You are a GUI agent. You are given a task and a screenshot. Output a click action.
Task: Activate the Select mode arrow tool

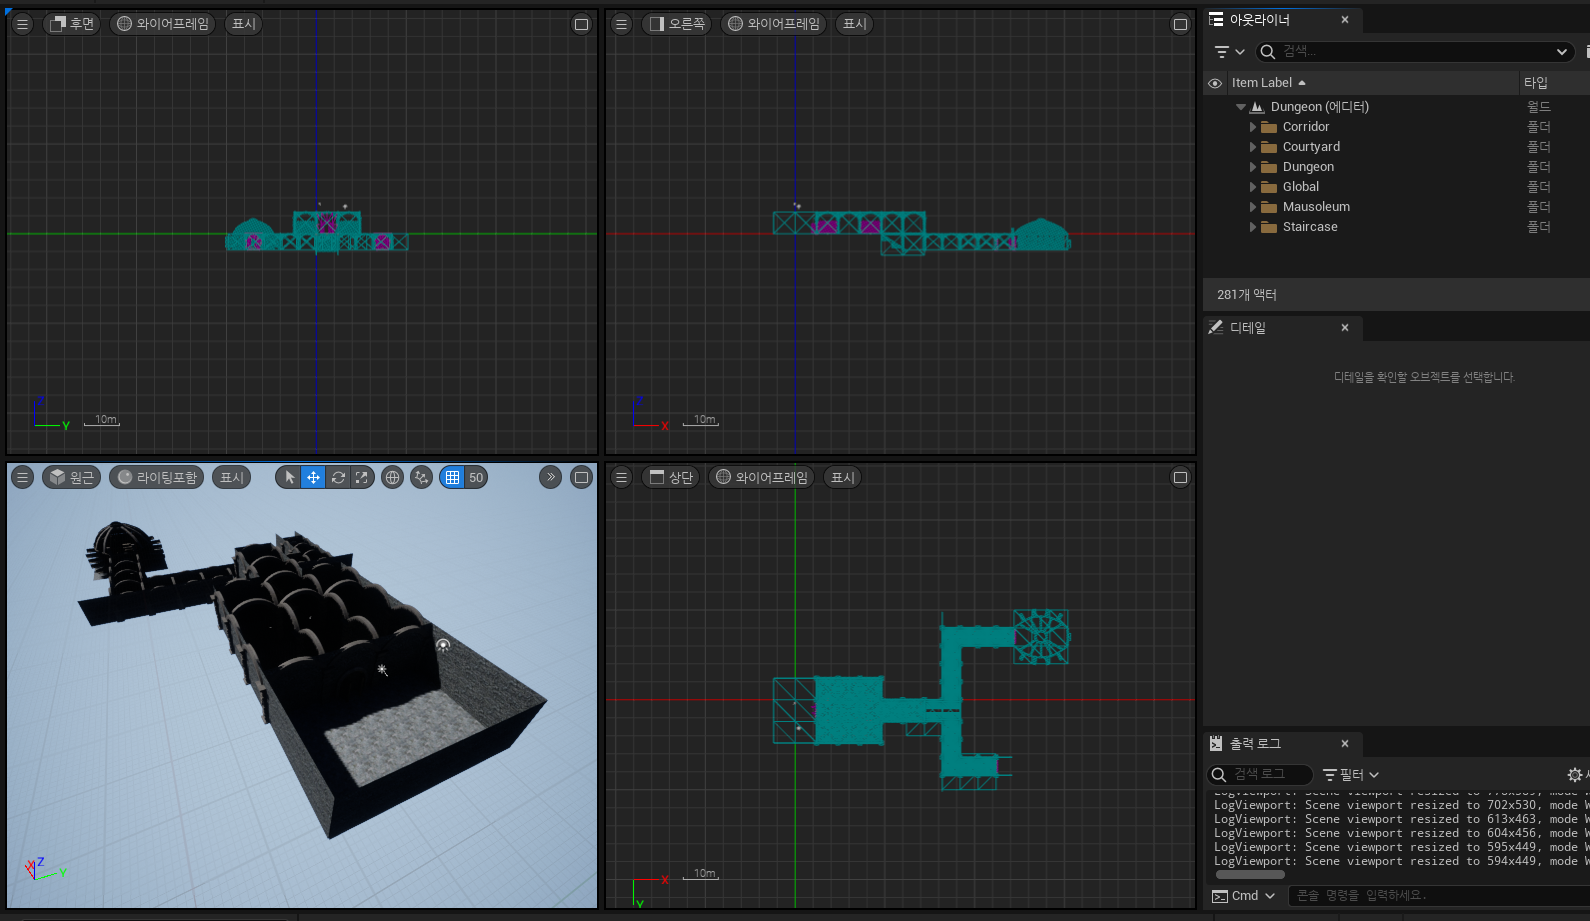(289, 478)
